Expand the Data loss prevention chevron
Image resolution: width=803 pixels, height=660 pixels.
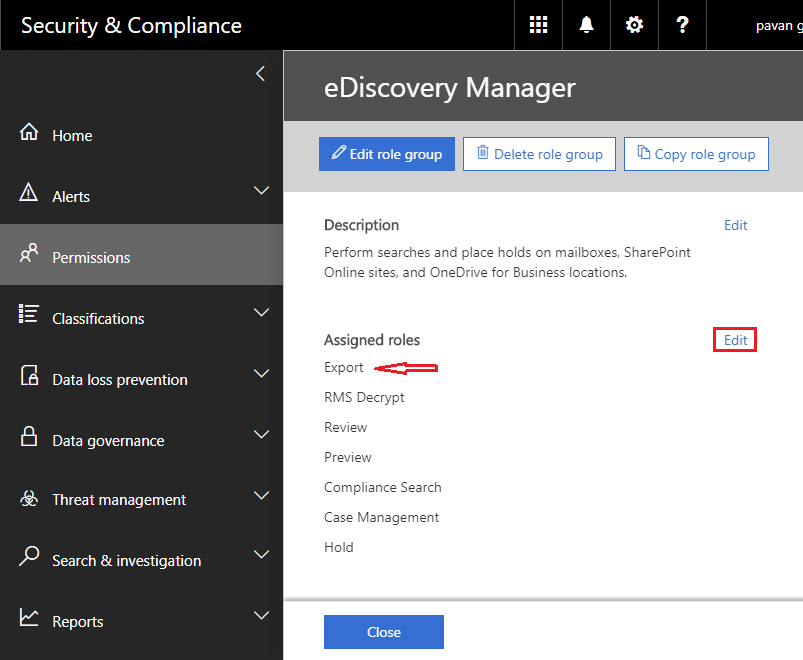(261, 374)
